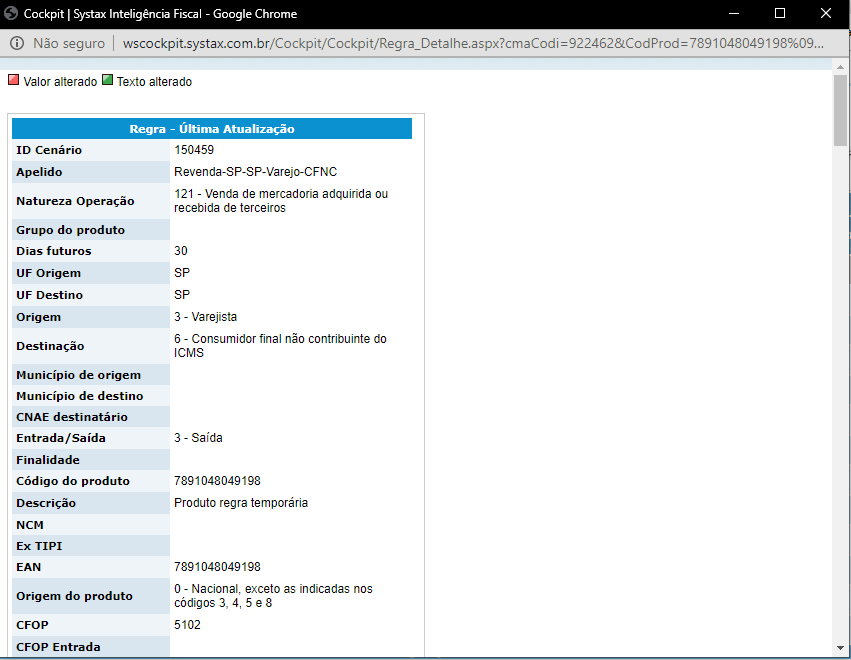
Task: Click the 'Dias futuros' label
Action: click(x=54, y=251)
